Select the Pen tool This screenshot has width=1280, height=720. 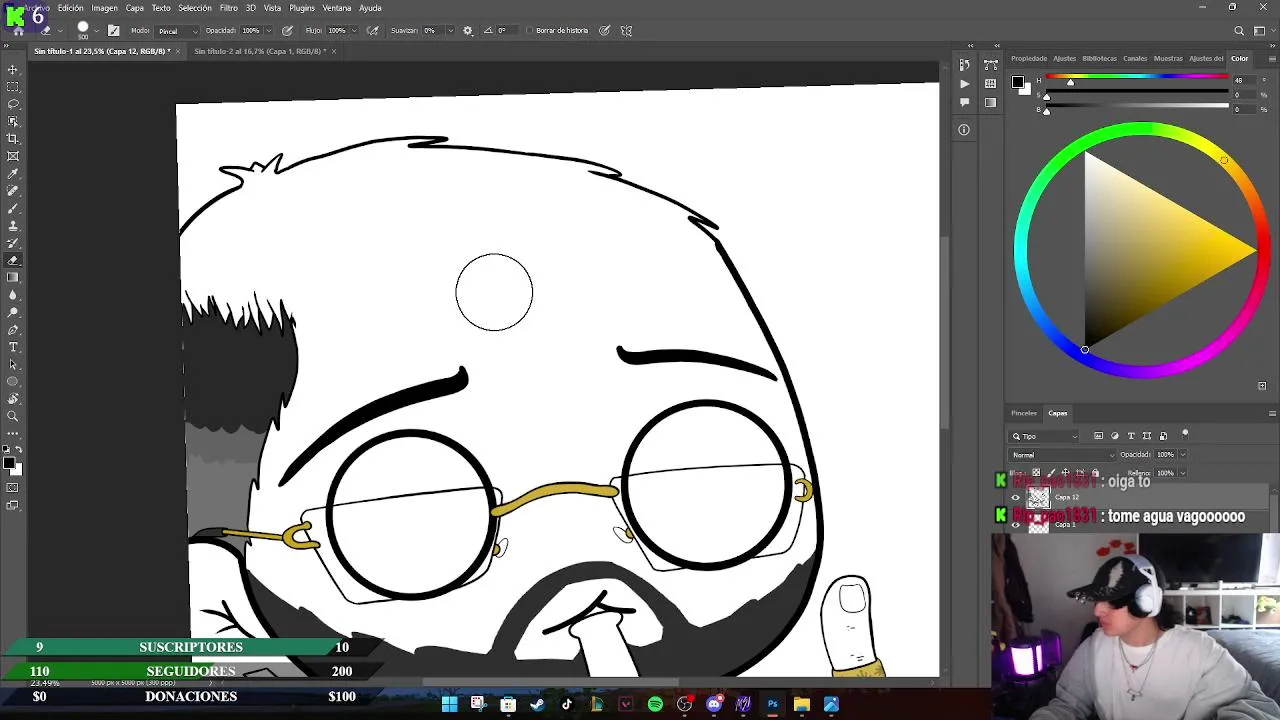click(13, 330)
